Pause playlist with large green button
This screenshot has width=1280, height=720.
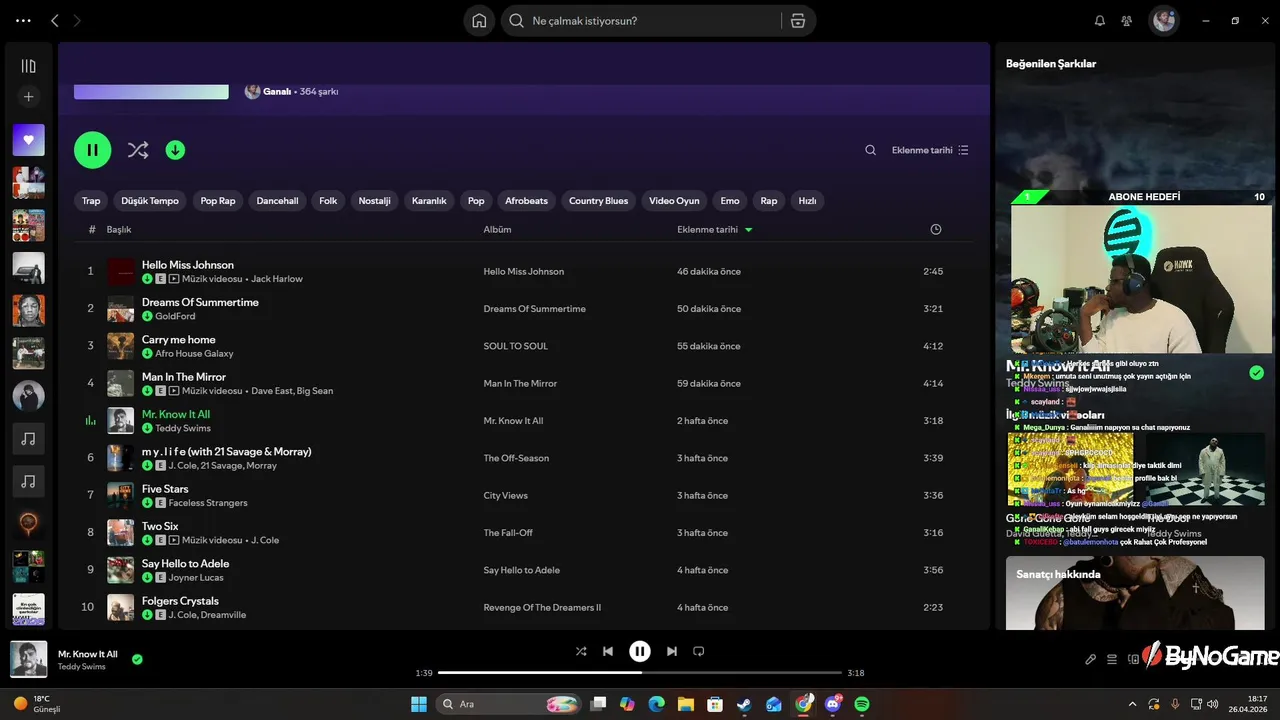[x=92, y=150]
